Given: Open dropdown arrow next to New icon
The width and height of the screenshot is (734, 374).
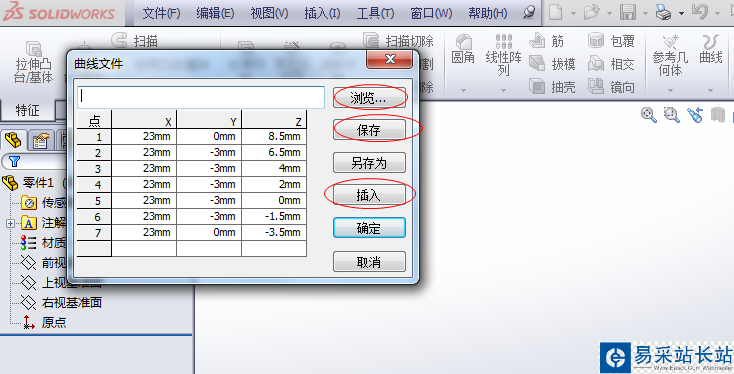Looking at the screenshot, I should [573, 13].
